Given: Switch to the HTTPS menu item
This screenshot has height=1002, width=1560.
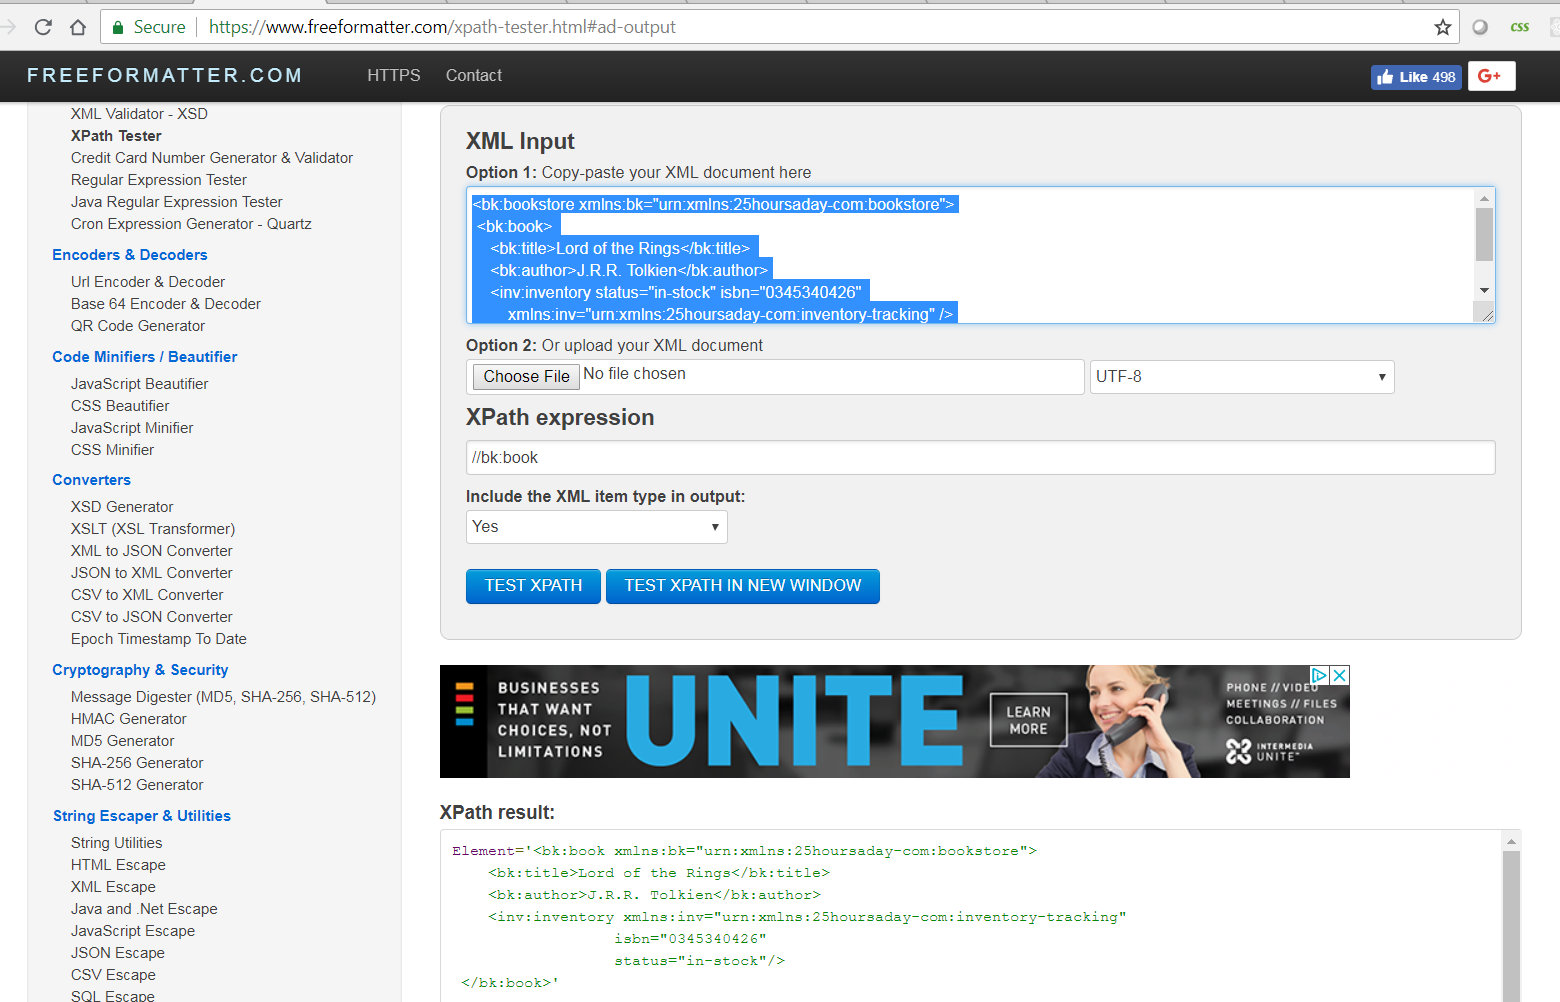Looking at the screenshot, I should pyautogui.click(x=393, y=75).
